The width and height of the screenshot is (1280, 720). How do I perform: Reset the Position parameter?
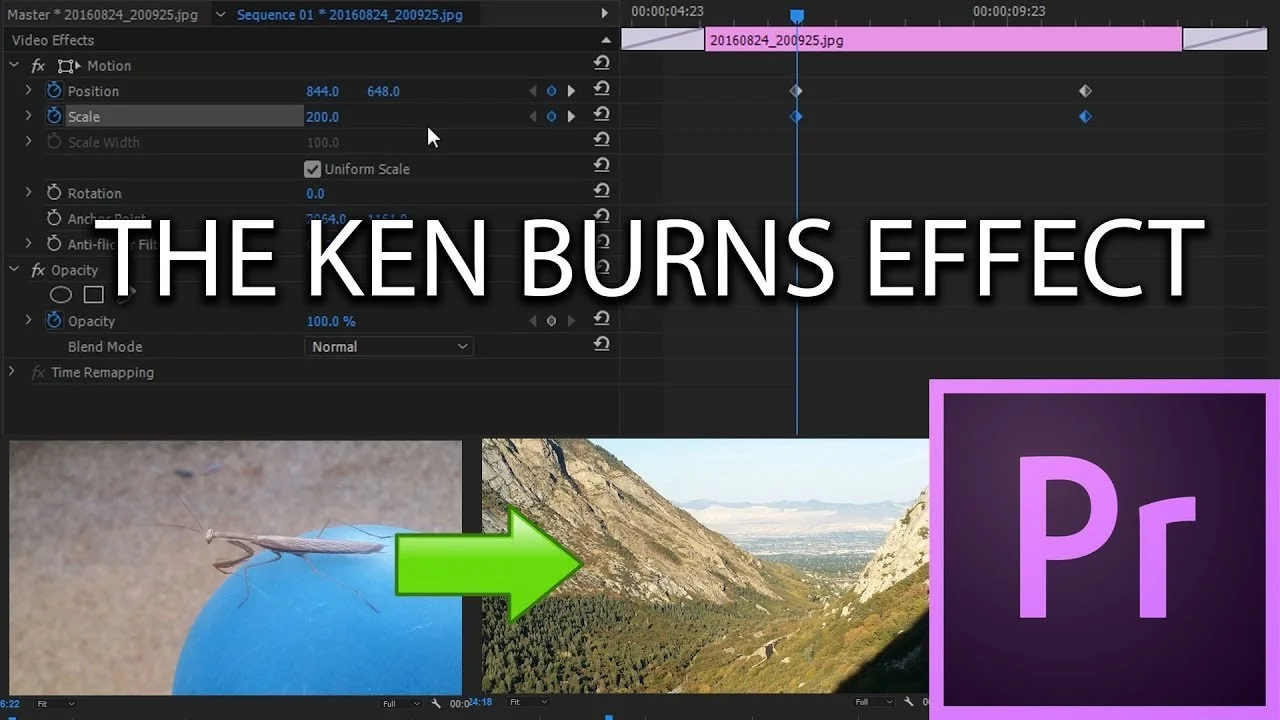pyautogui.click(x=601, y=88)
